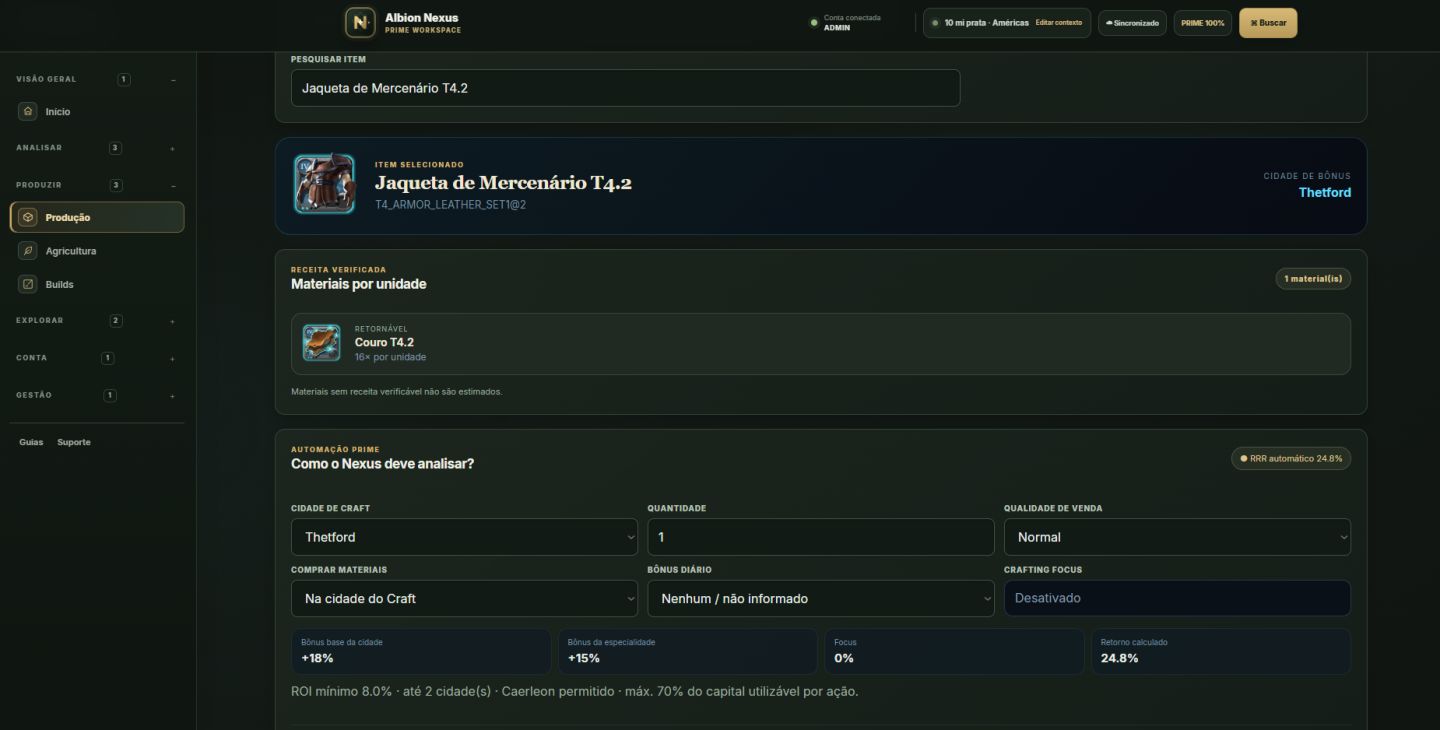The image size is (1440, 730).
Task: Select Produção menu item
Action: coord(97,217)
